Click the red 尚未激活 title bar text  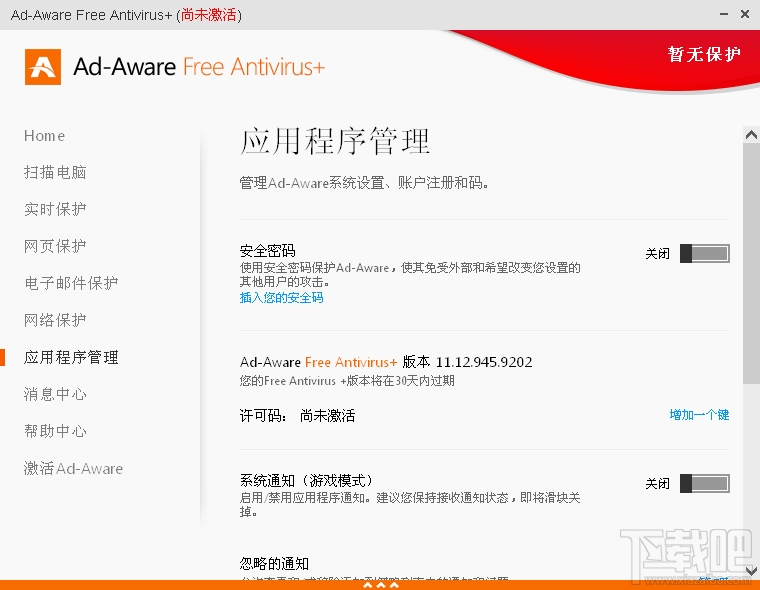click(209, 15)
